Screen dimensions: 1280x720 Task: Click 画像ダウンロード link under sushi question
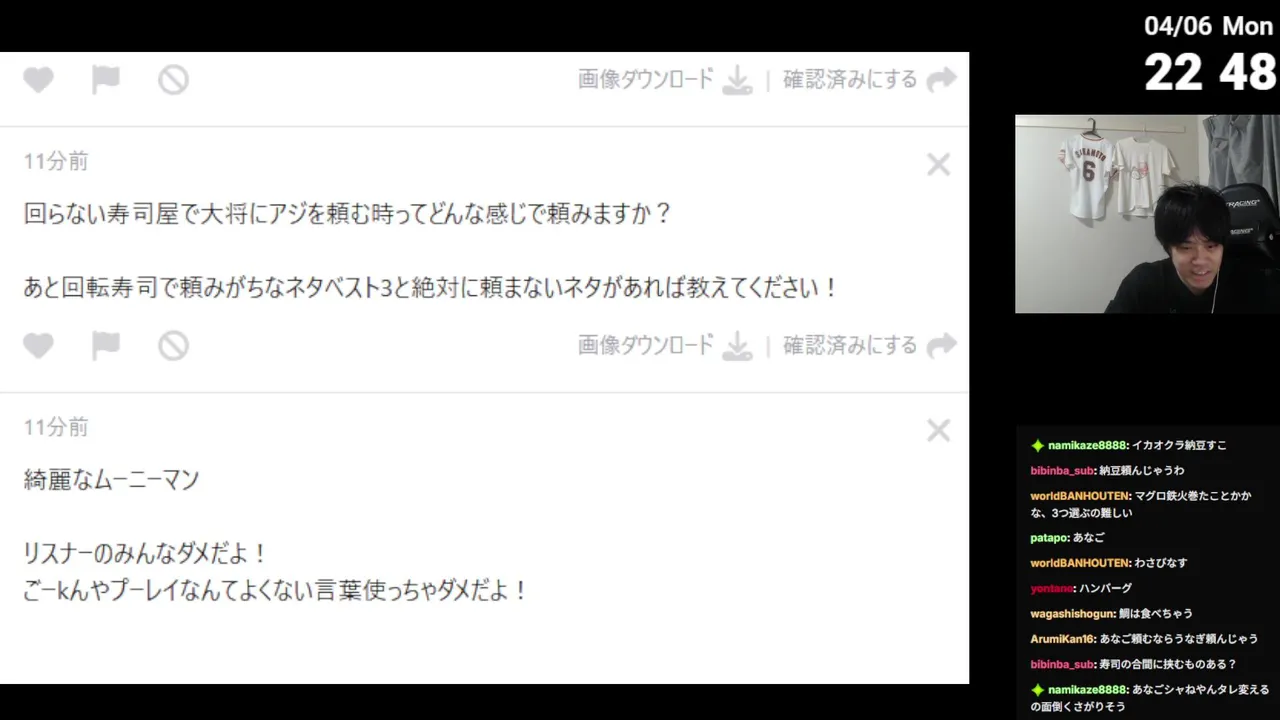tap(646, 346)
